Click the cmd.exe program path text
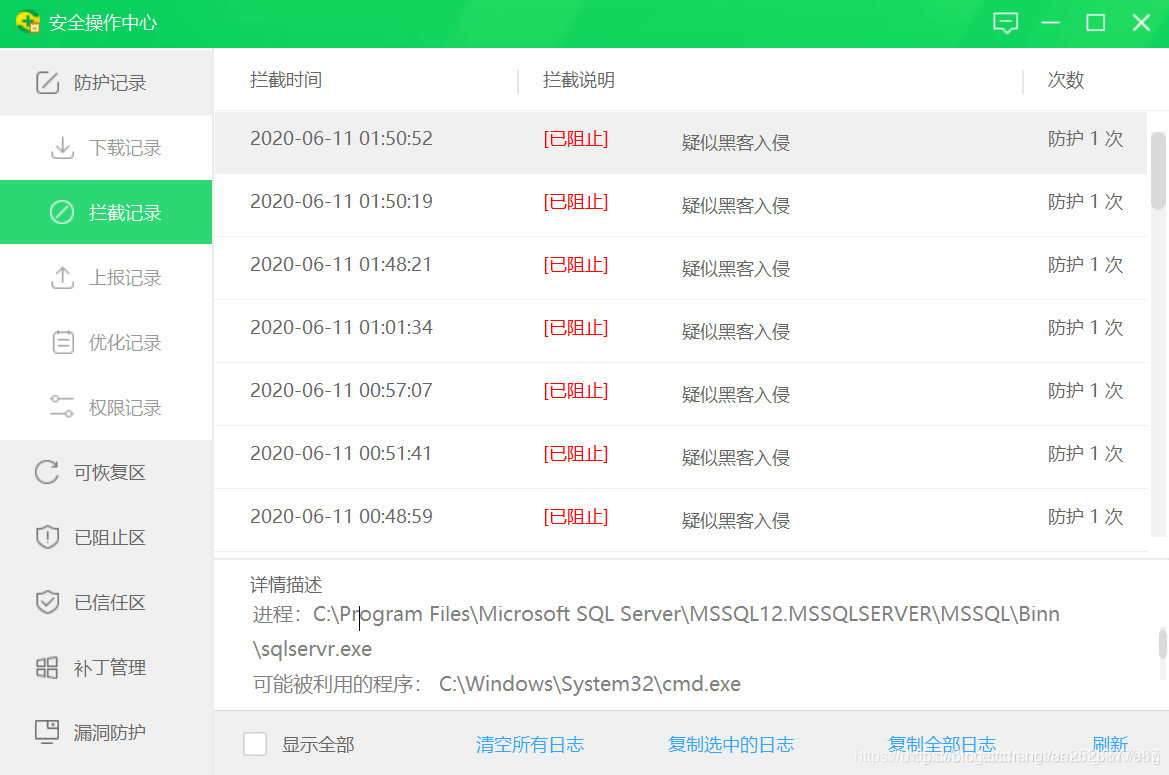1169x775 pixels. [x=590, y=683]
